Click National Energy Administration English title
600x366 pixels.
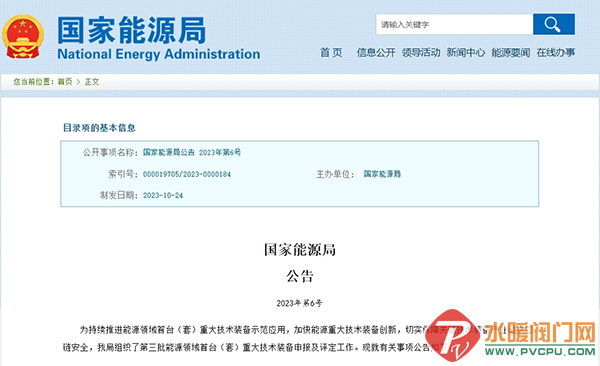pyautogui.click(x=159, y=54)
